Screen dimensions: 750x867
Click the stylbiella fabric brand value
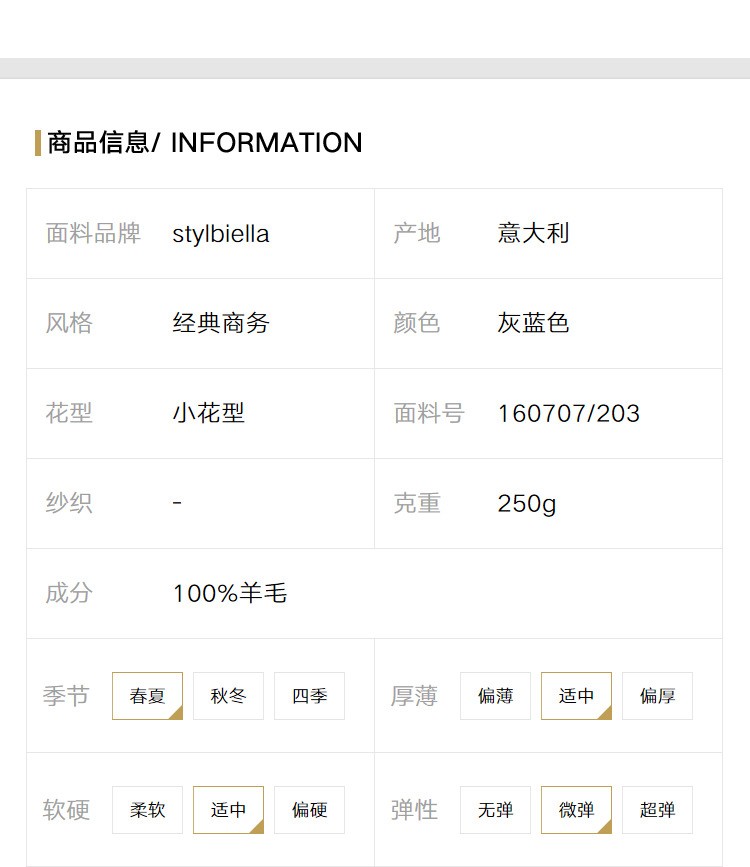[221, 234]
